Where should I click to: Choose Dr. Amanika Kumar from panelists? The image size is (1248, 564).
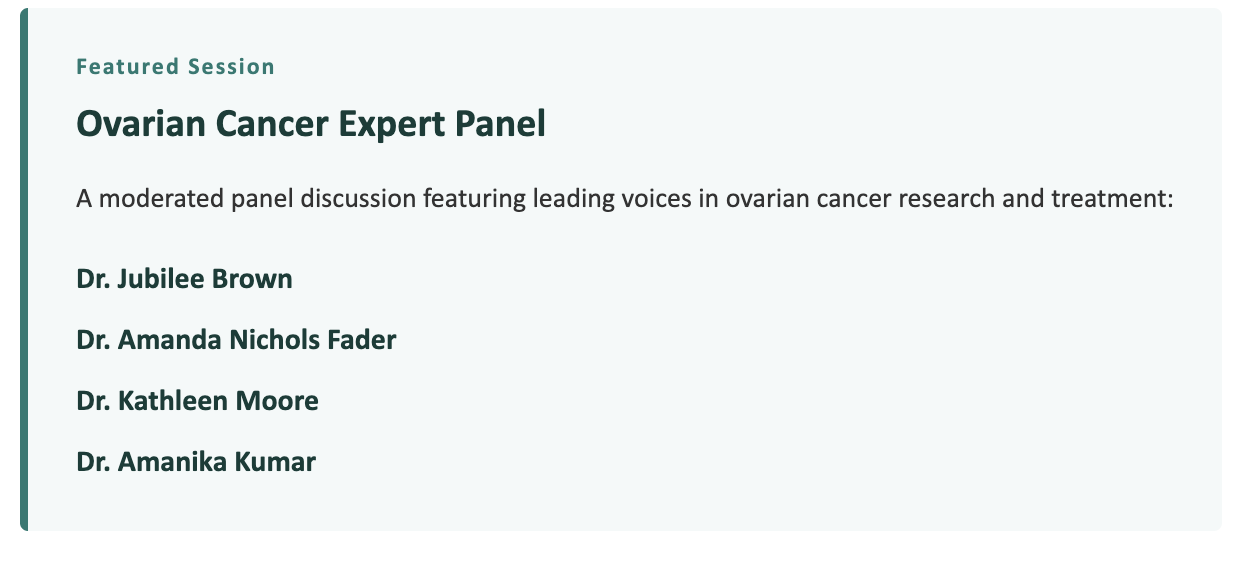196,462
